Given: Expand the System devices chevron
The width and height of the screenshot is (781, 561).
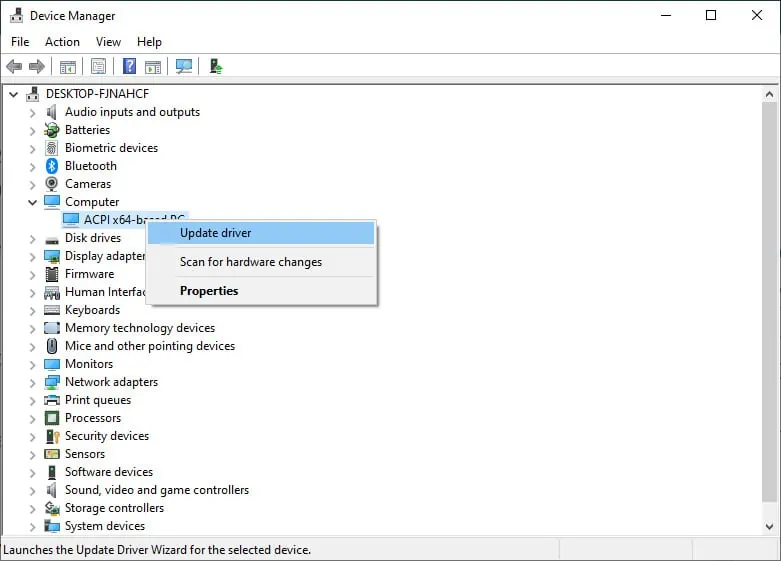Looking at the screenshot, I should coord(32,527).
